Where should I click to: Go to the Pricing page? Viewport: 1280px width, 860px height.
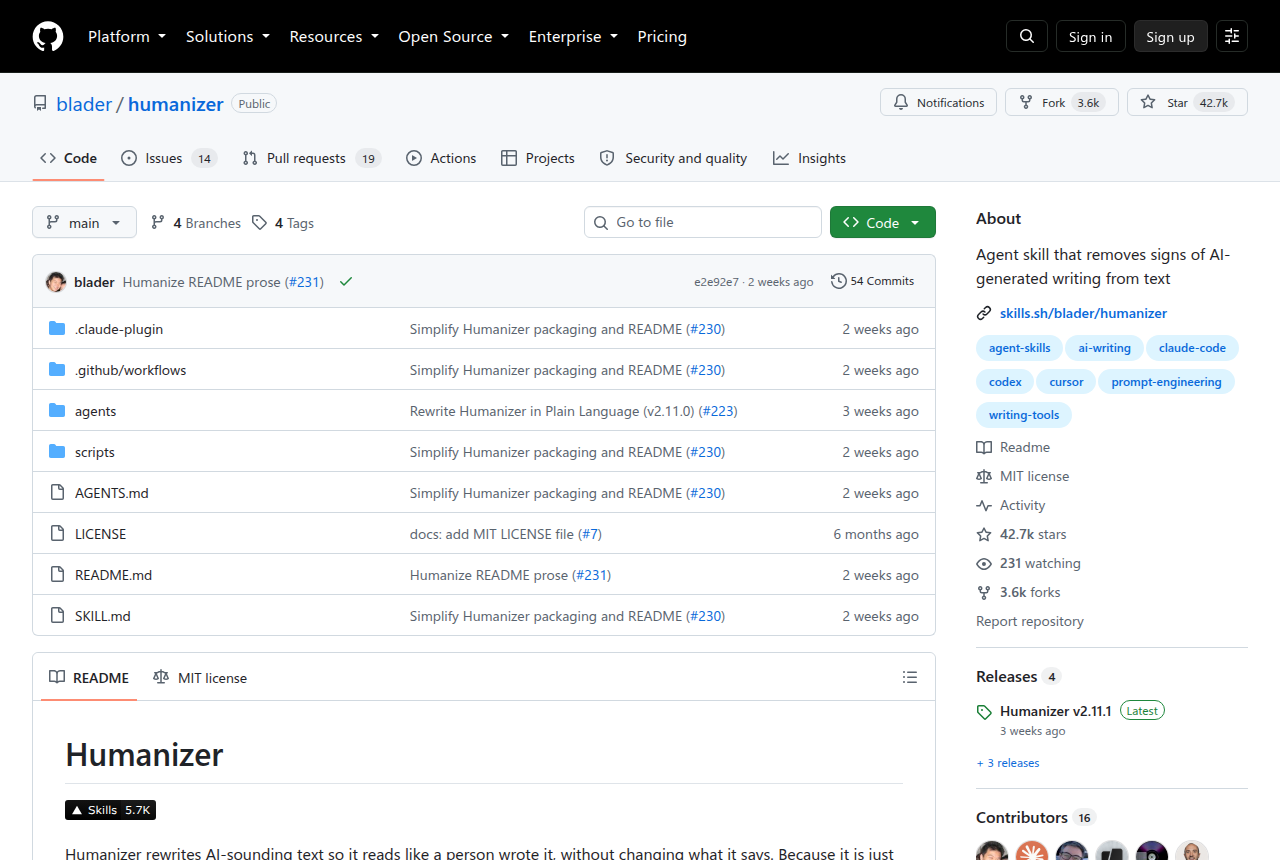(x=662, y=37)
